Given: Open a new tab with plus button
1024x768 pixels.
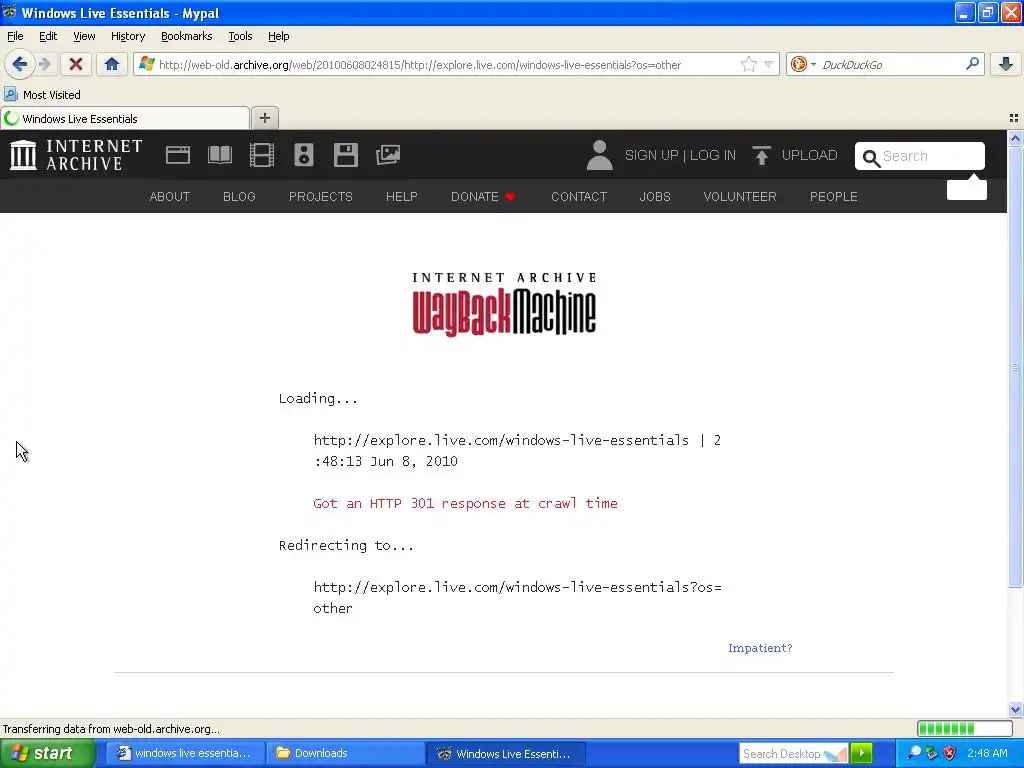Looking at the screenshot, I should (x=264, y=118).
